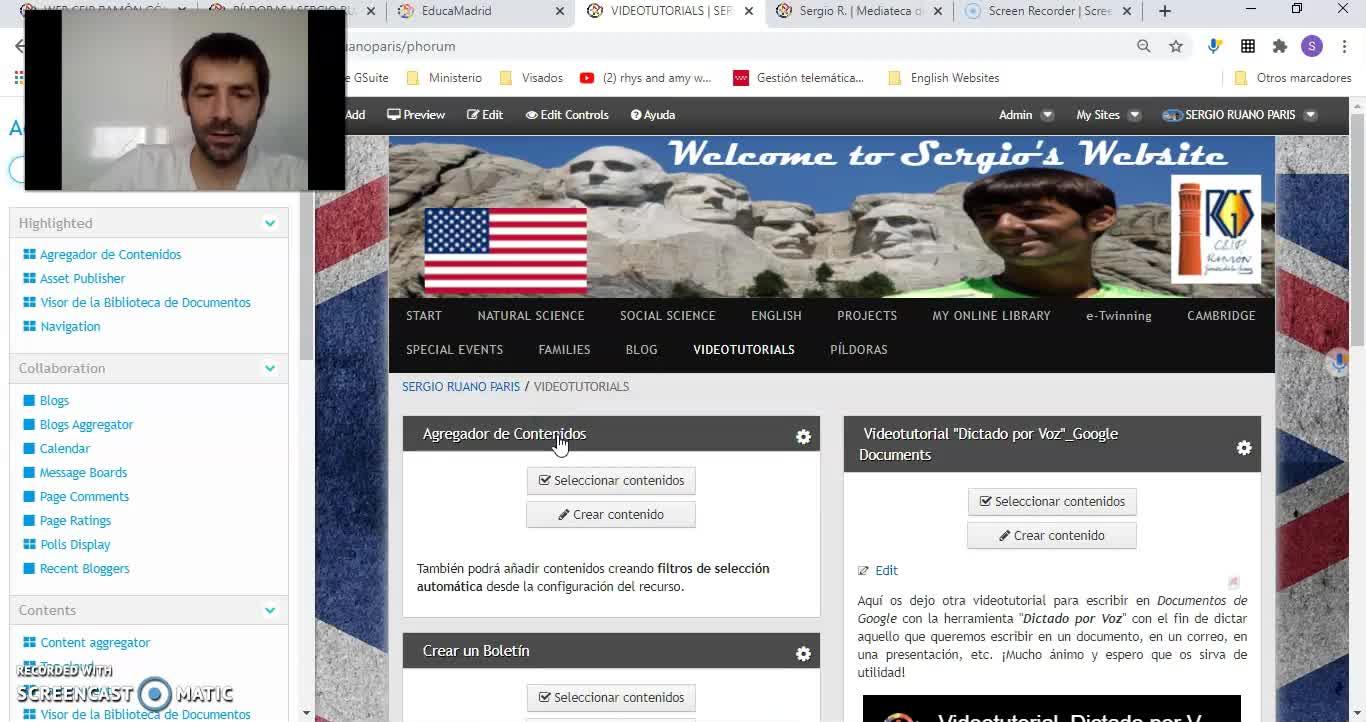Add Content aggregator from Contents

95,642
